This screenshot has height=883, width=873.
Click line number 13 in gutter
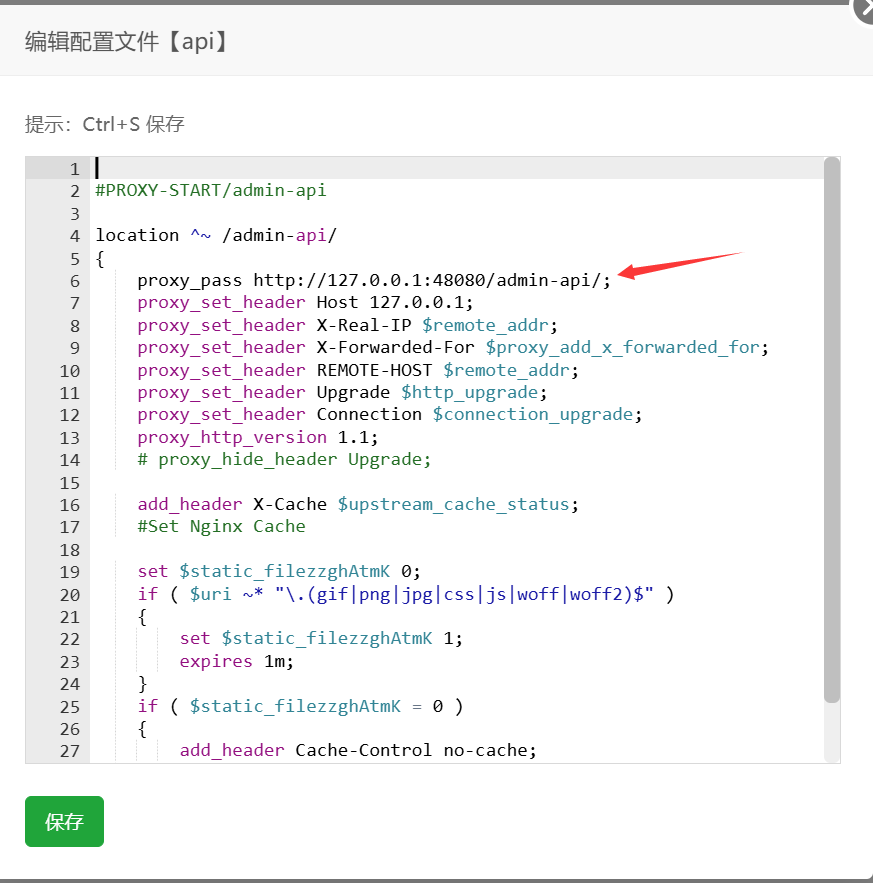[70, 438]
